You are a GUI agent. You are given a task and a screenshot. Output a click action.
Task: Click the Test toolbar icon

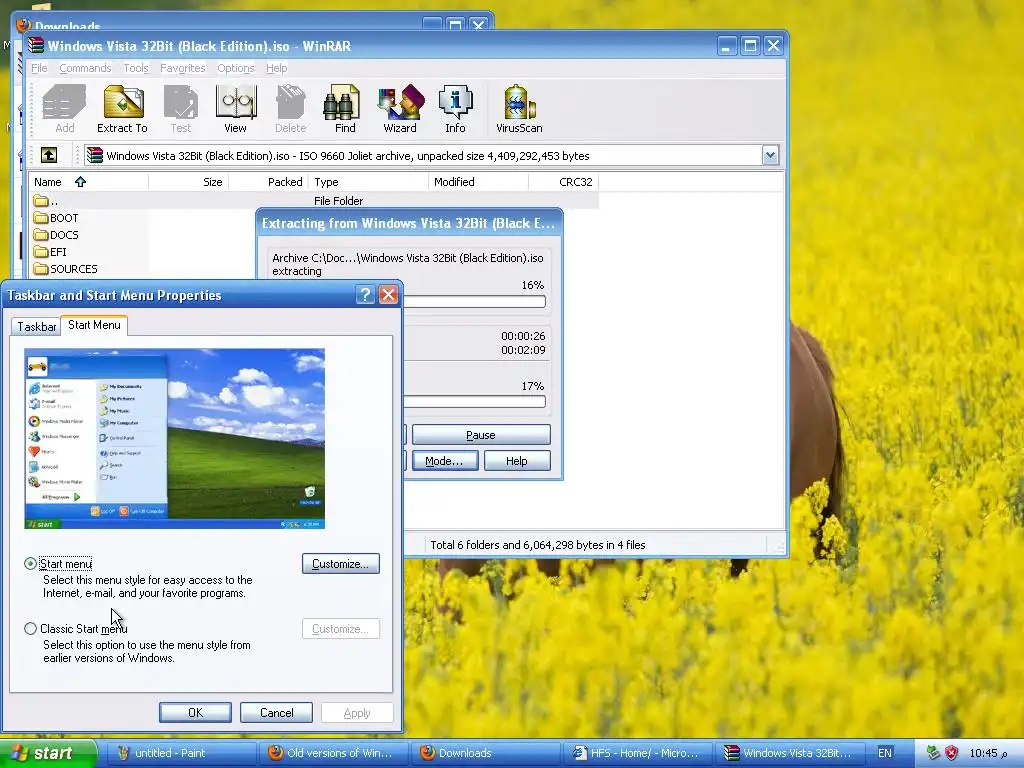point(181,108)
